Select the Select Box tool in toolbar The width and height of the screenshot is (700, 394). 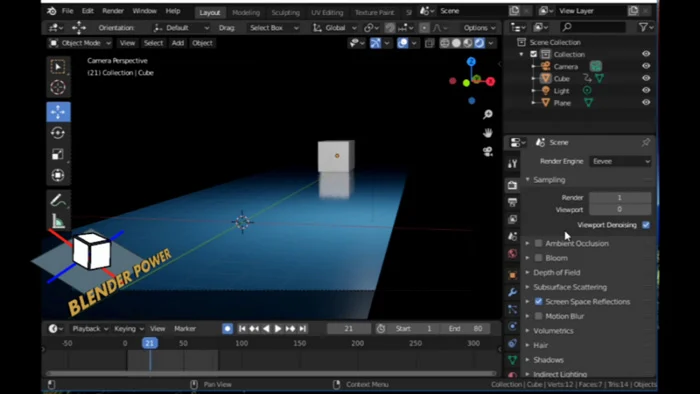[x=58, y=67]
